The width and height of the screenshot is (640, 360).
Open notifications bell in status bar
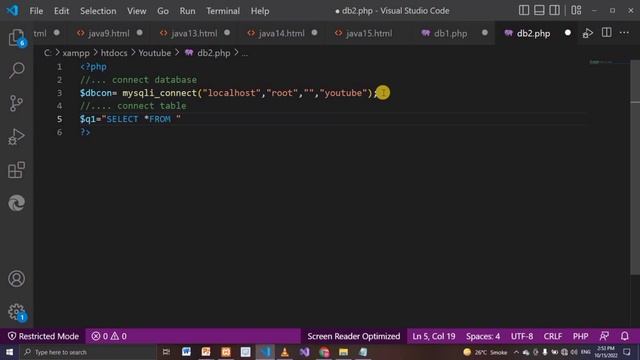[x=624, y=336]
